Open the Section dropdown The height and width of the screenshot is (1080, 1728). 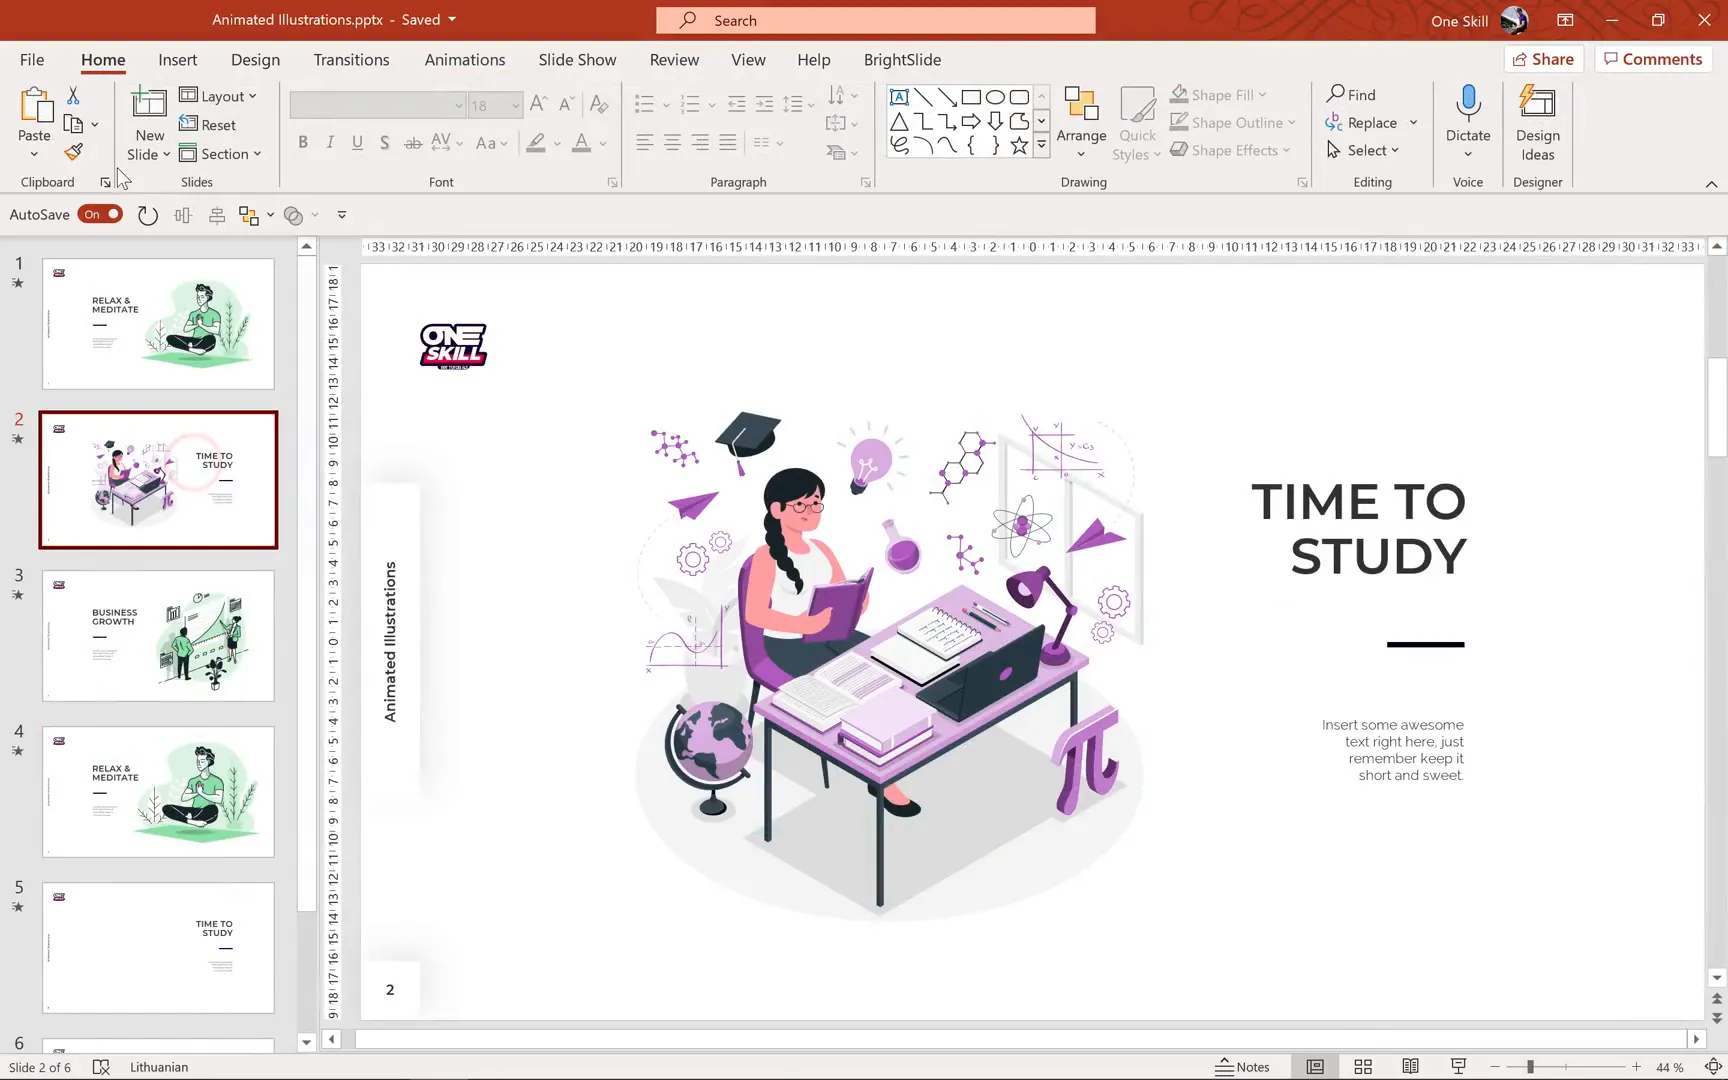[222, 153]
